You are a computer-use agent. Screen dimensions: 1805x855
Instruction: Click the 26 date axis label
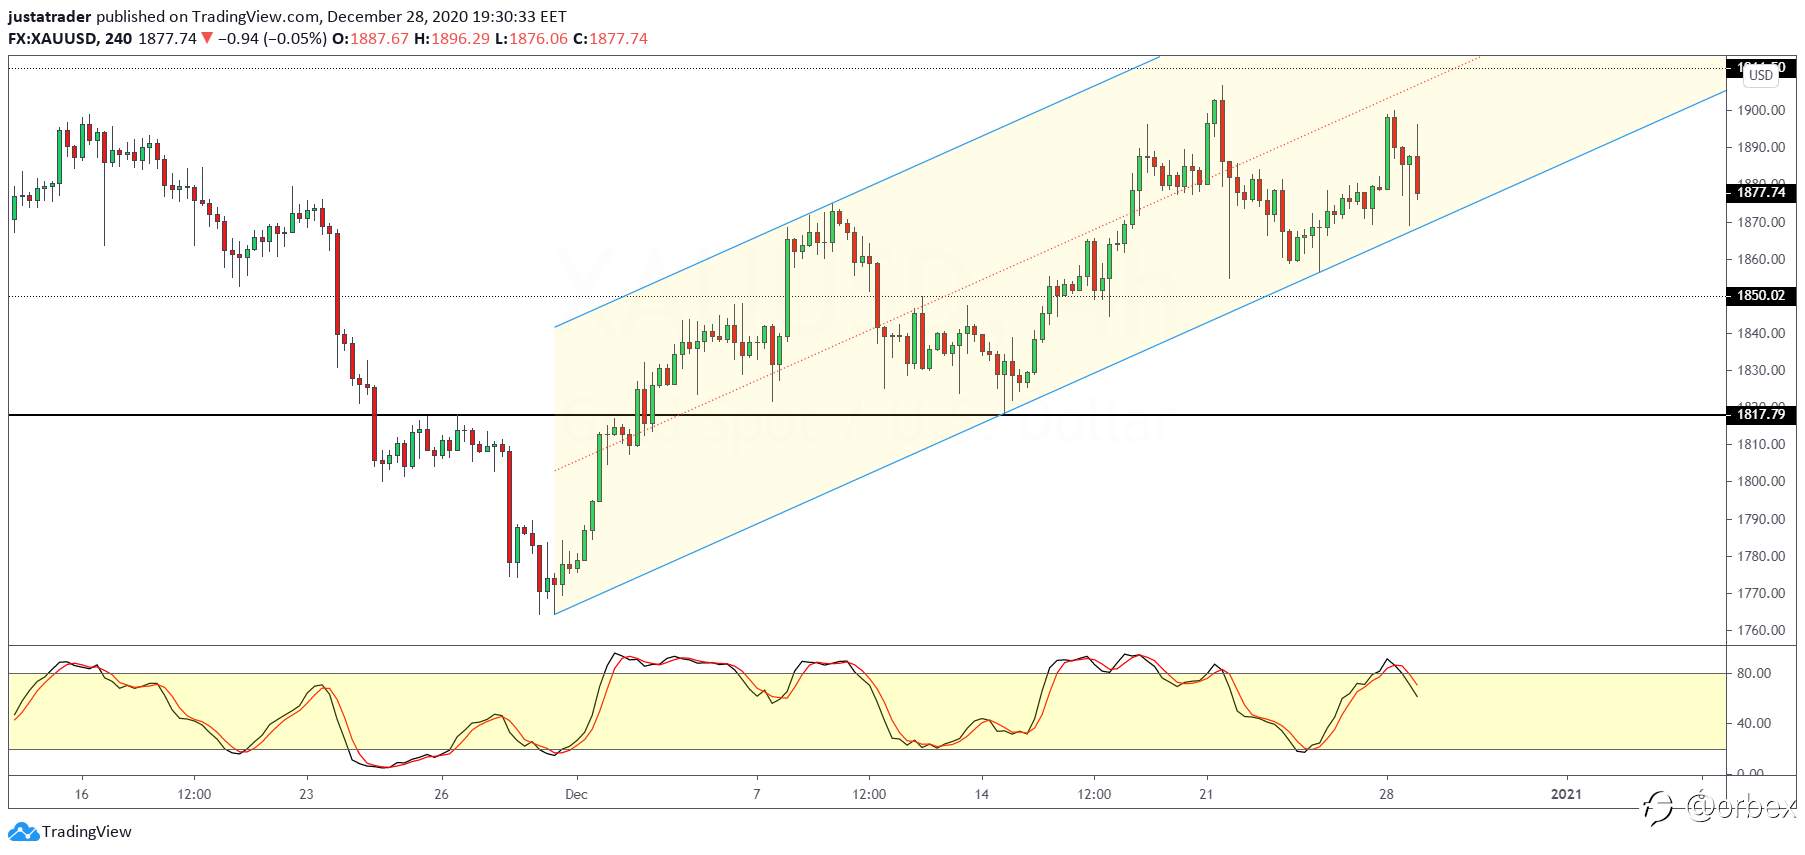(441, 795)
